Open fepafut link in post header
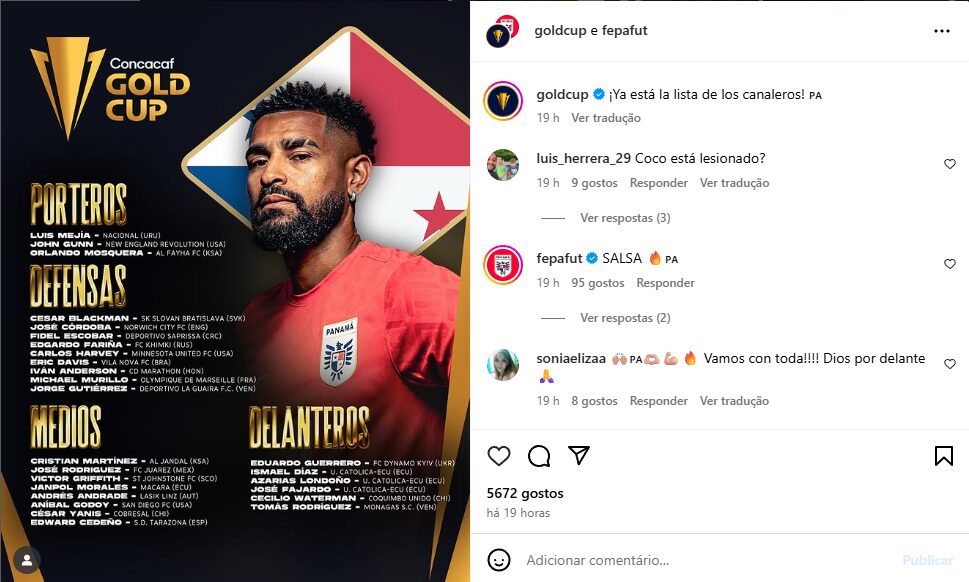 pyautogui.click(x=624, y=30)
